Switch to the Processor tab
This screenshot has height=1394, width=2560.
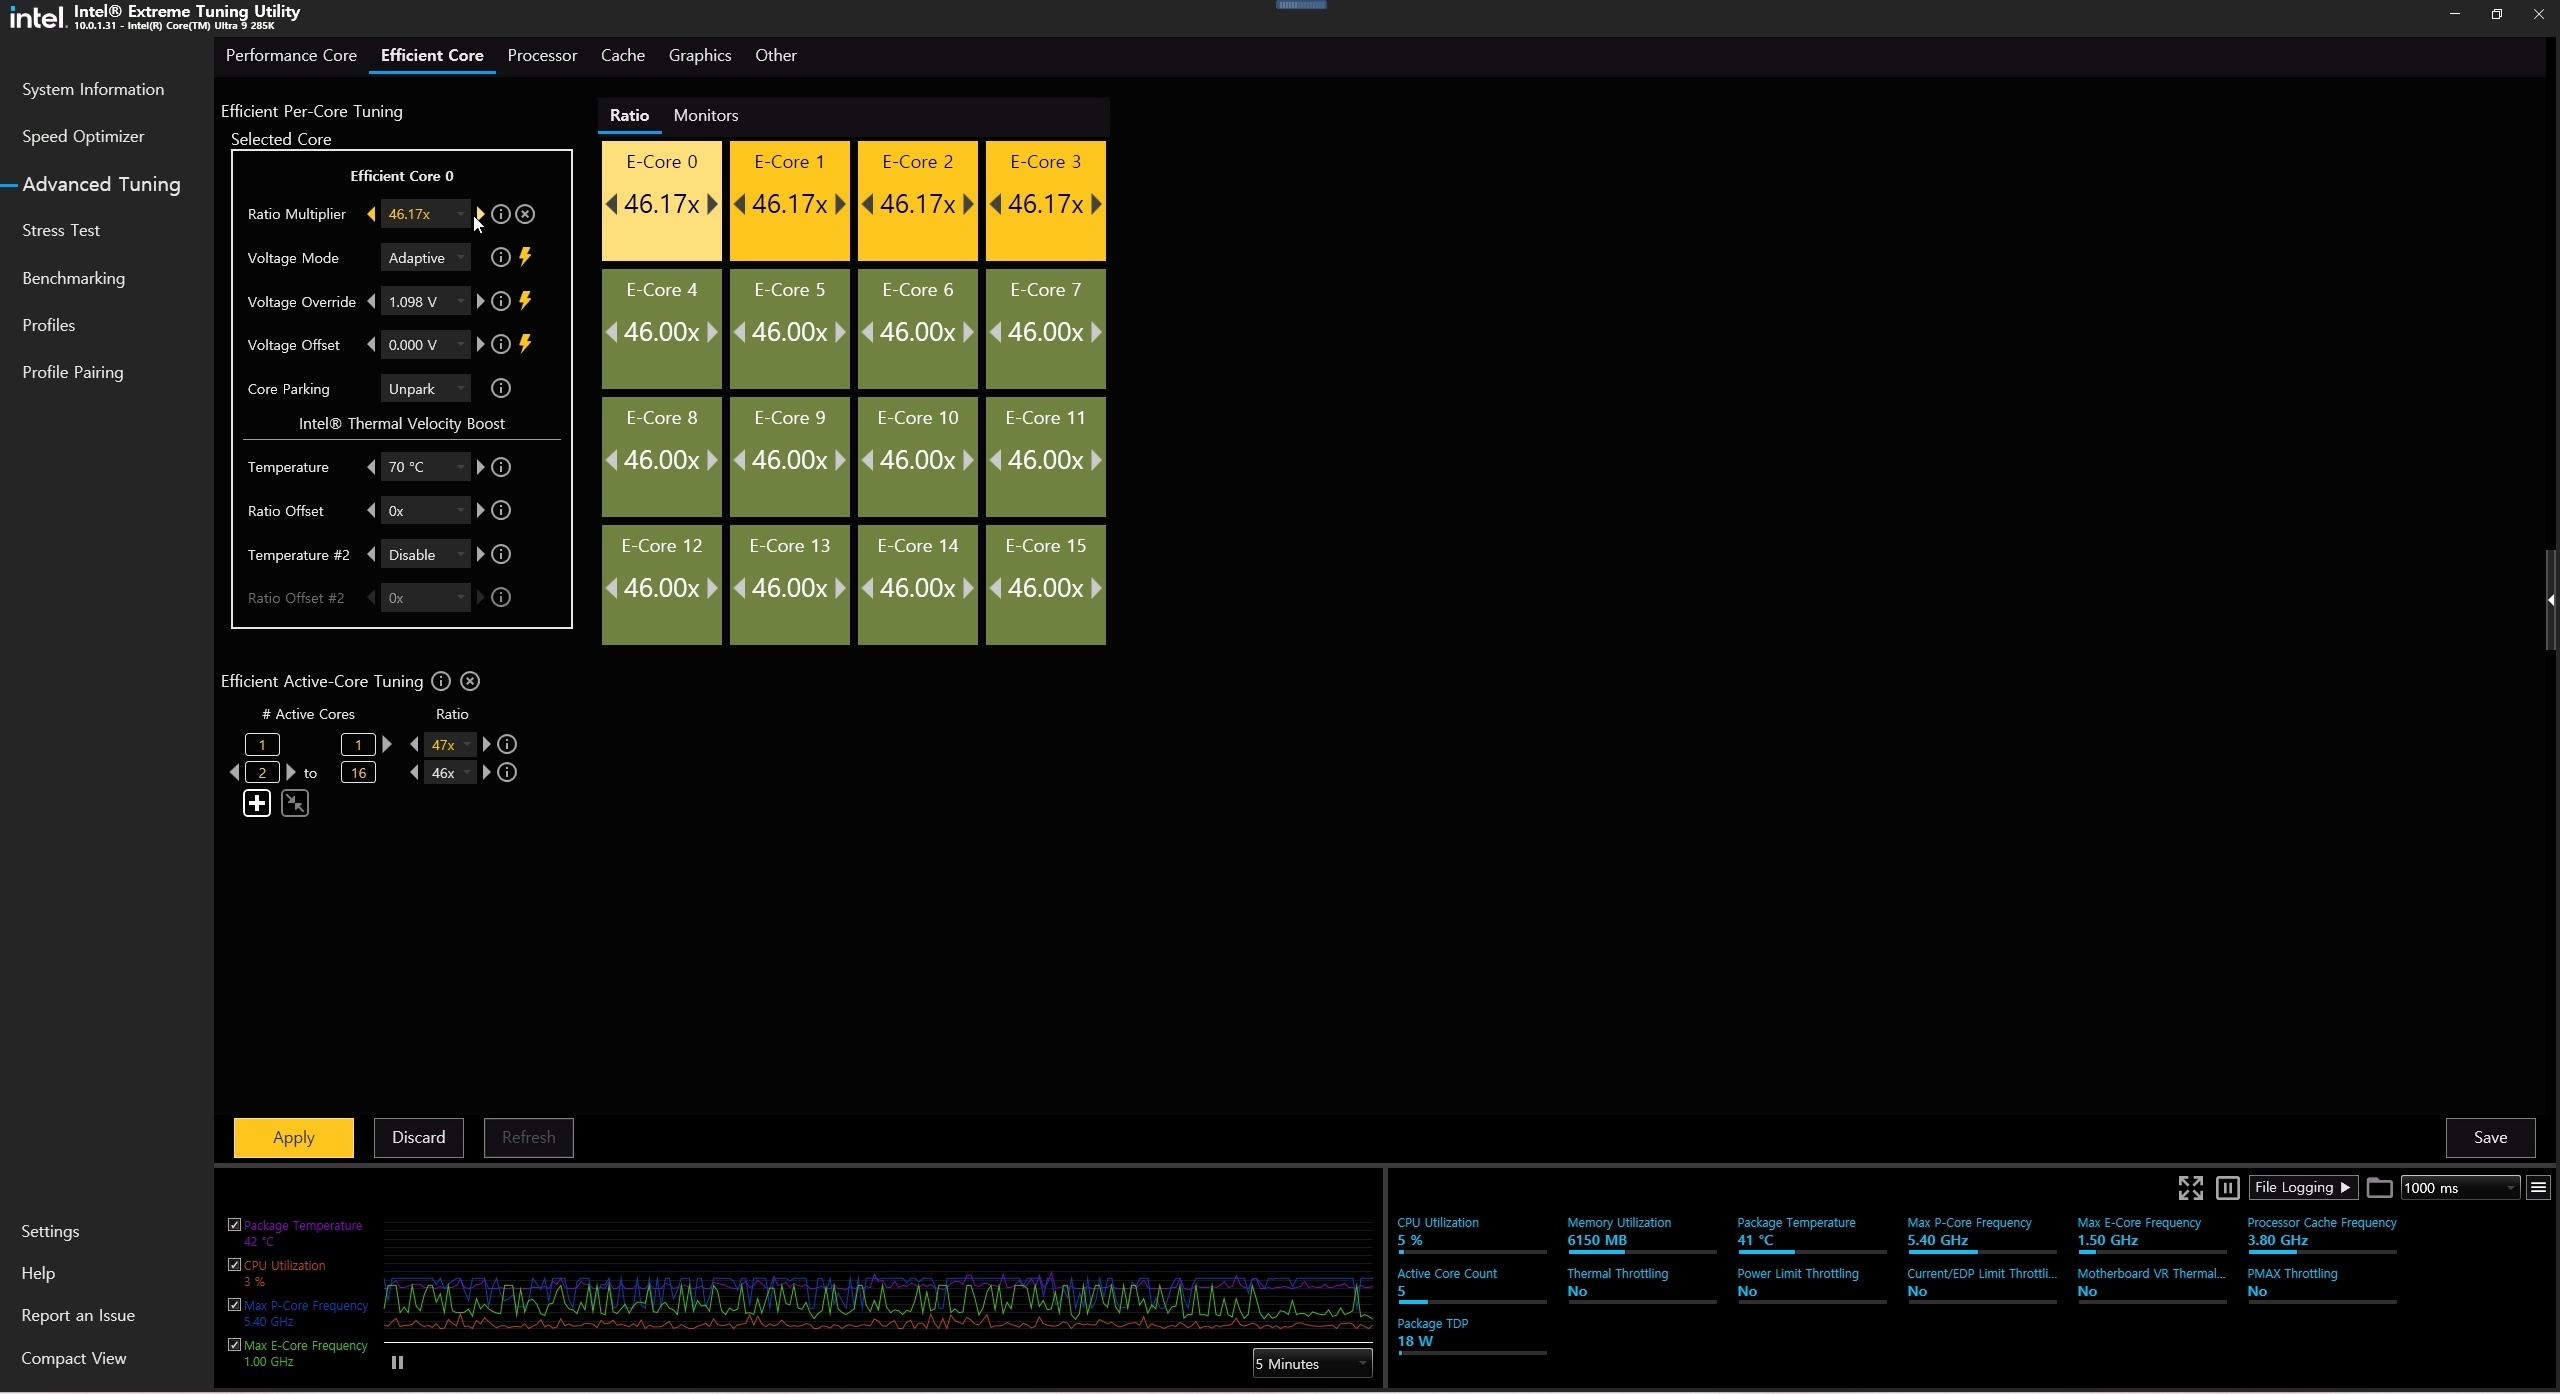click(542, 55)
